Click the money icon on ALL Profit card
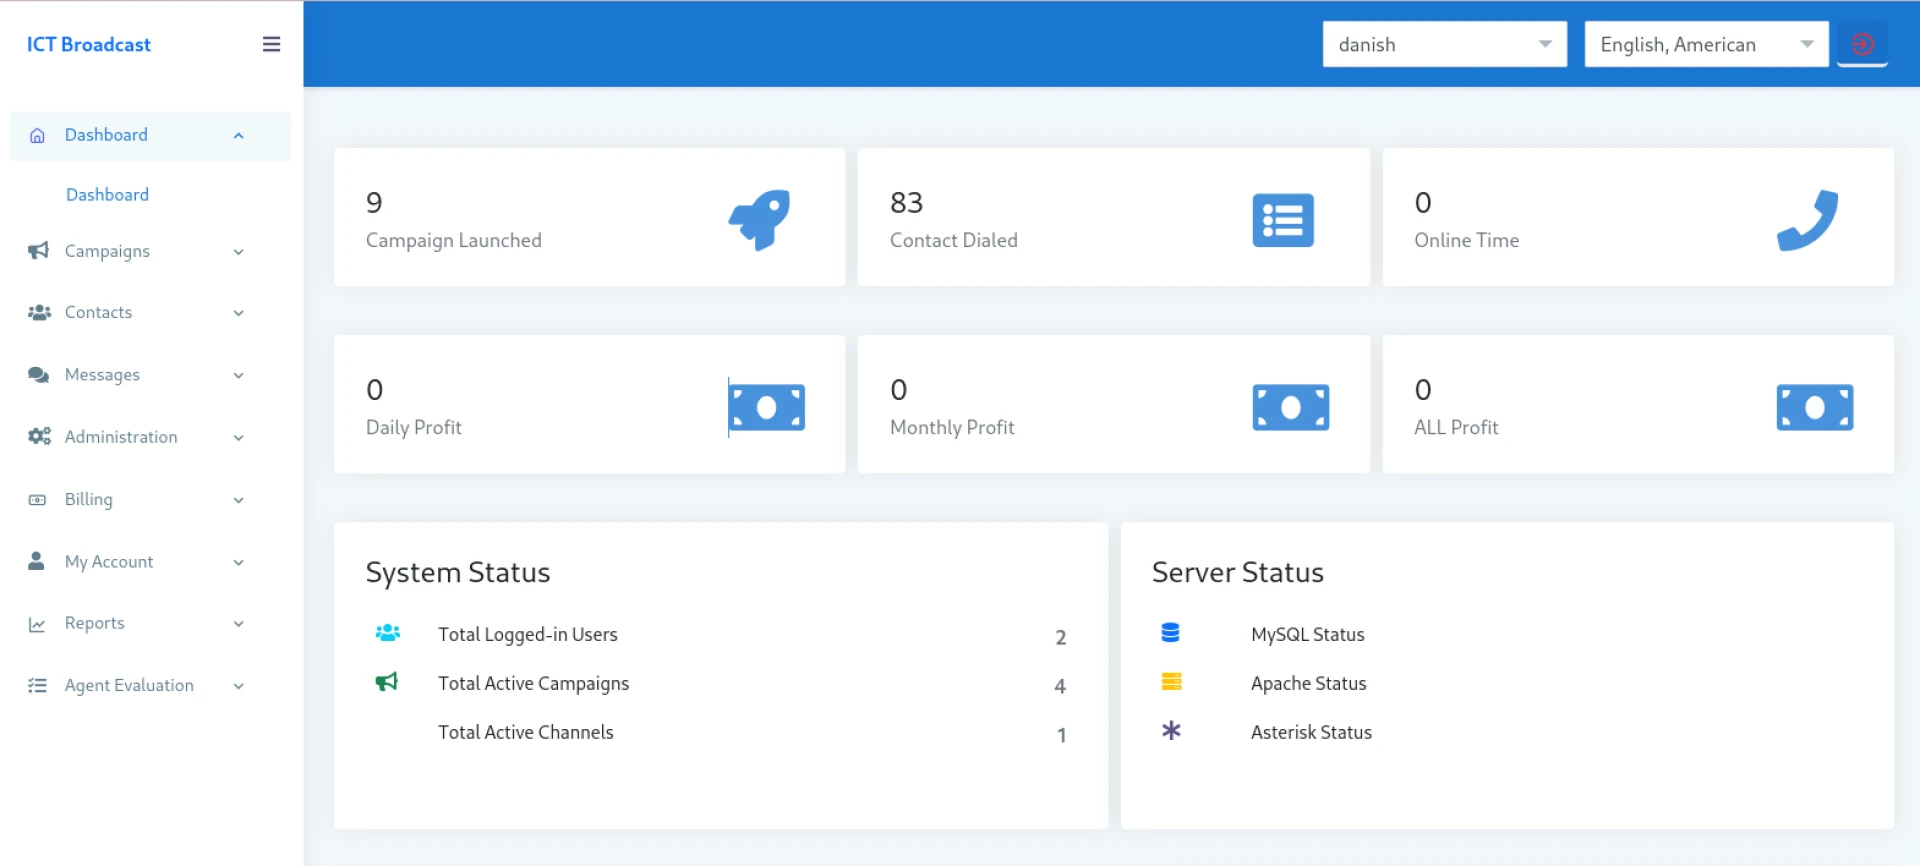 click(1814, 407)
